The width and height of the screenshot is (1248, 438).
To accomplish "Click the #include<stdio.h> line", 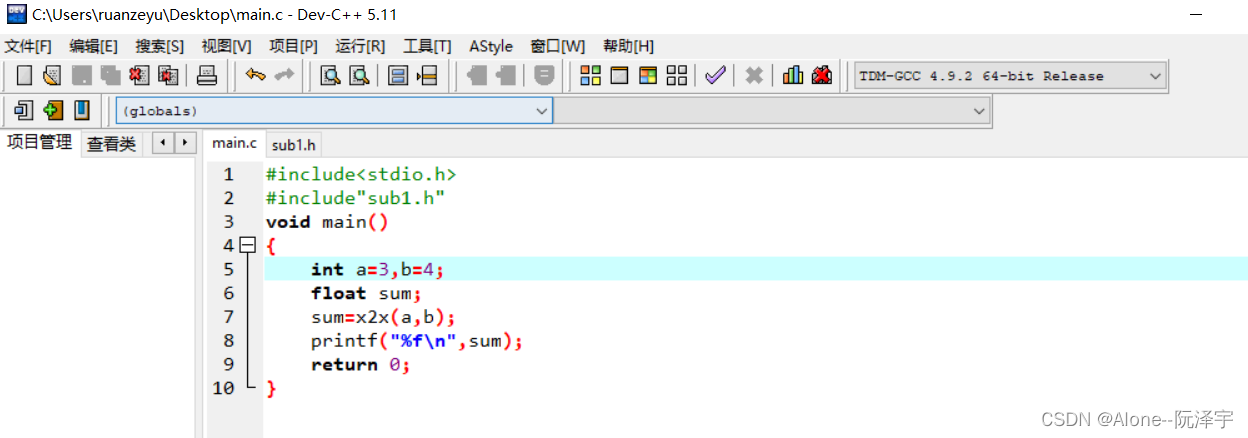I will (x=361, y=174).
